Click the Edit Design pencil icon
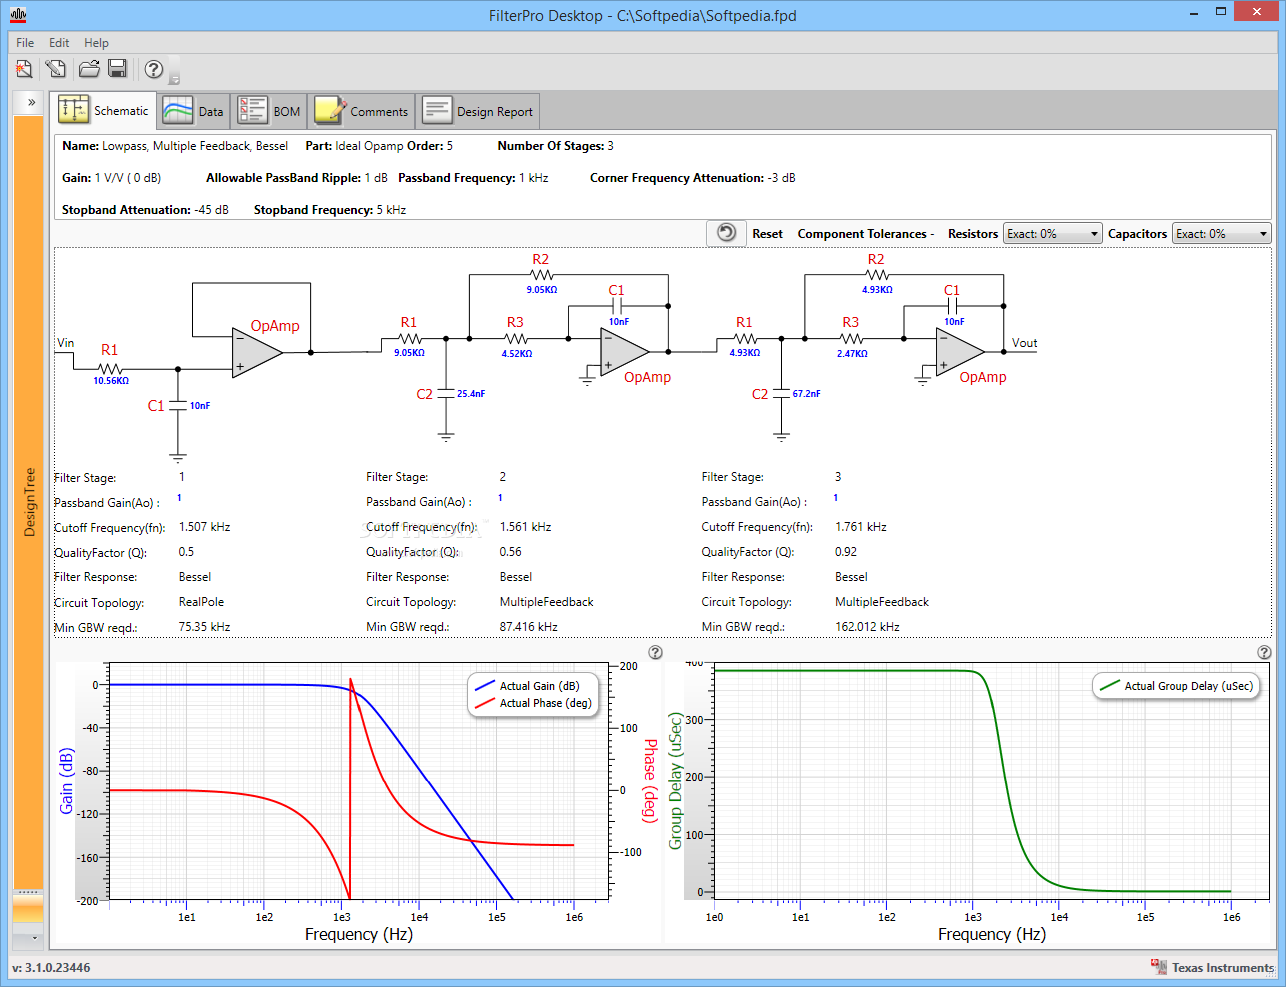Viewport: 1286px width, 987px height. click(x=56, y=69)
